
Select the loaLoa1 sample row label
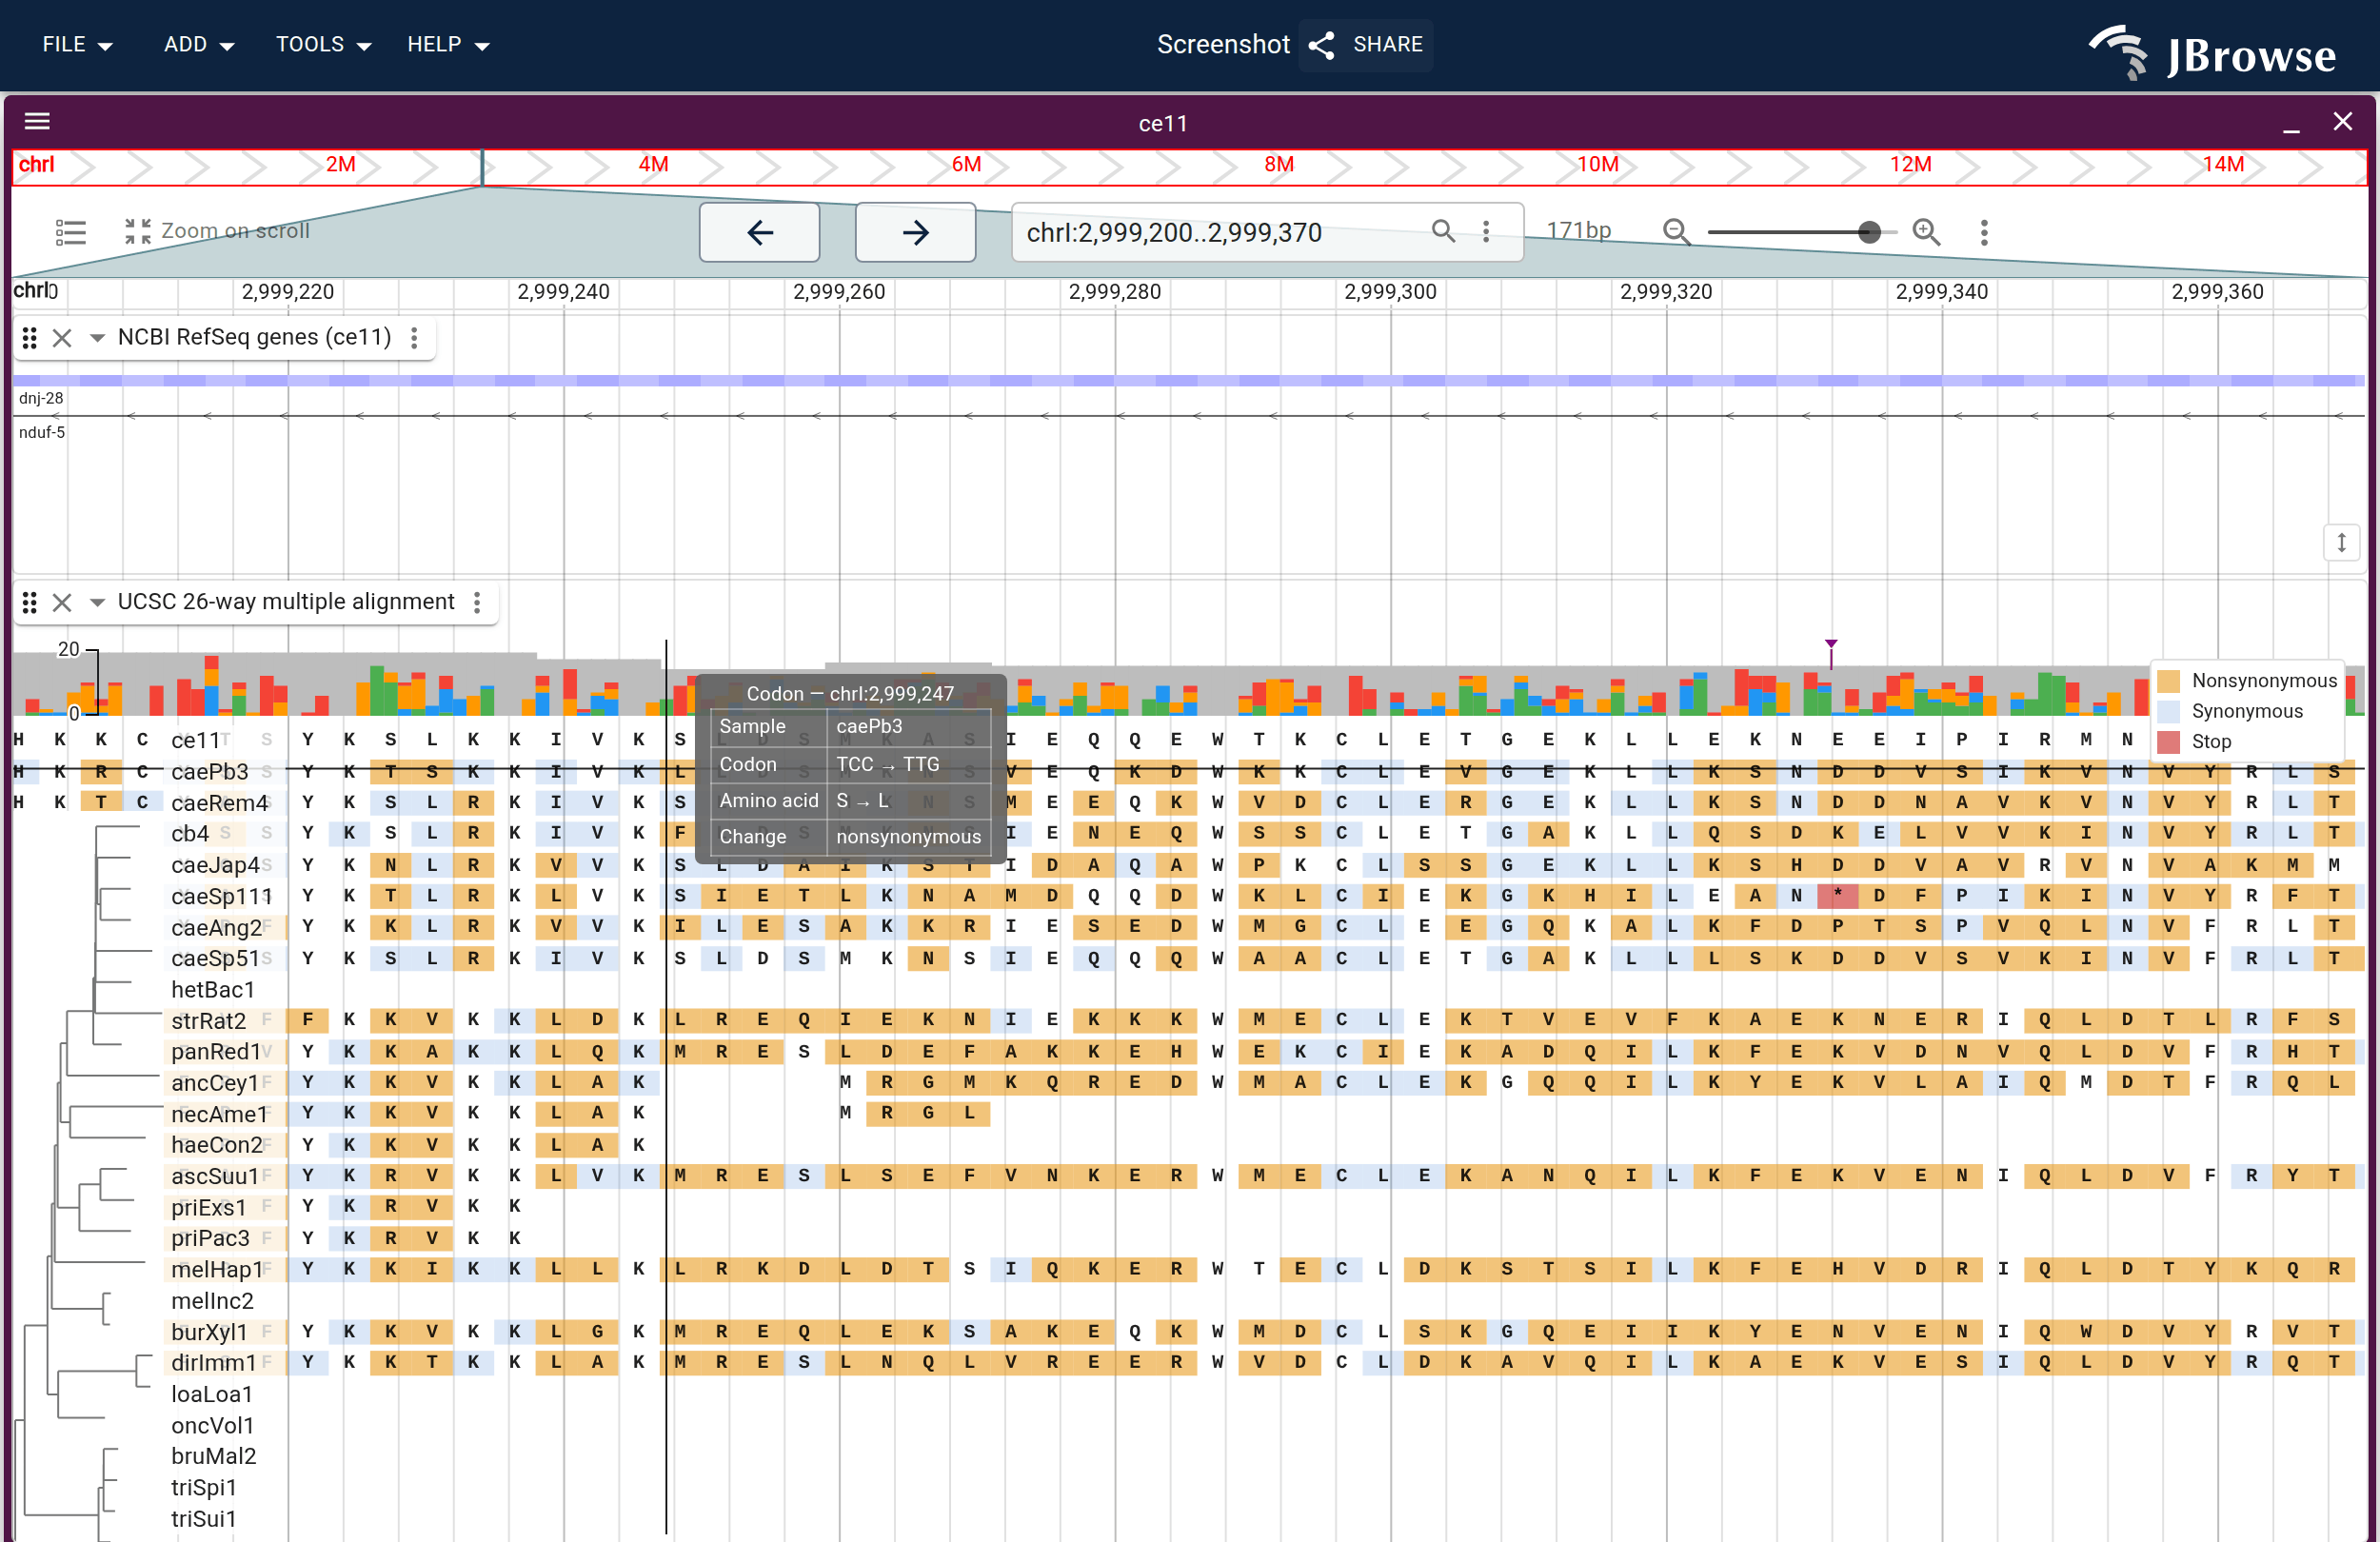(212, 1394)
